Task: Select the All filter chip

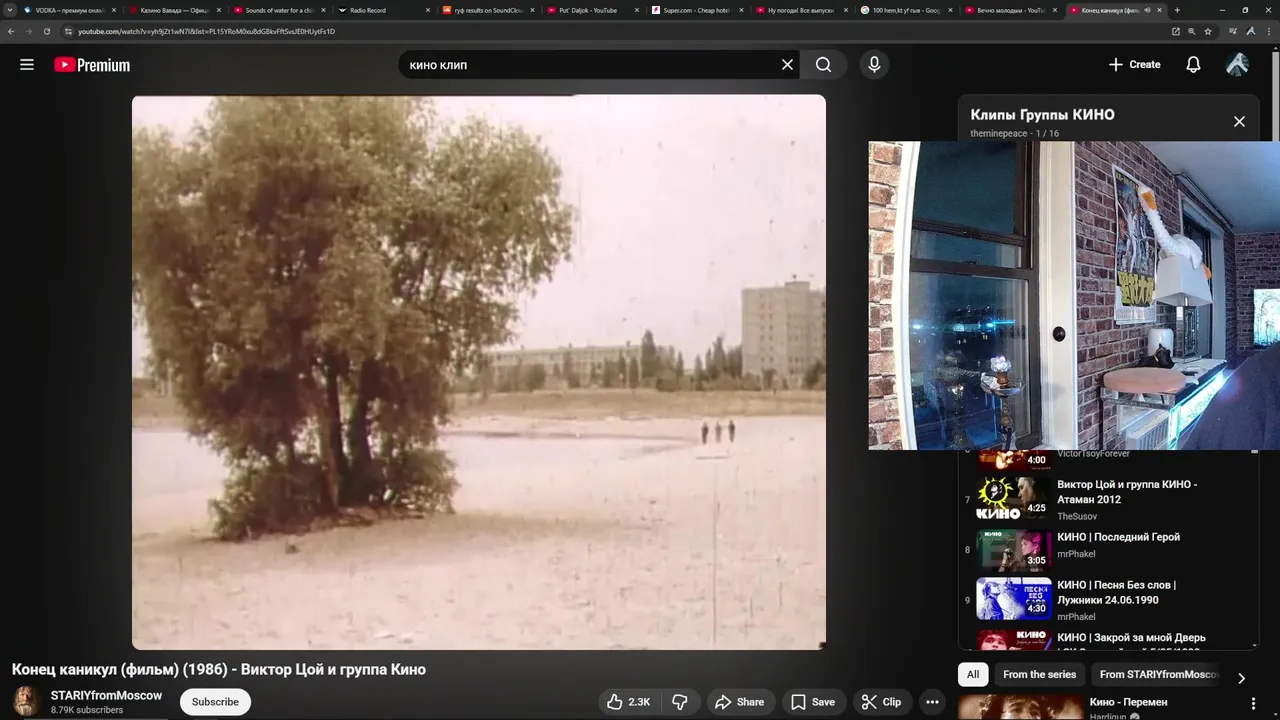Action: tap(973, 675)
